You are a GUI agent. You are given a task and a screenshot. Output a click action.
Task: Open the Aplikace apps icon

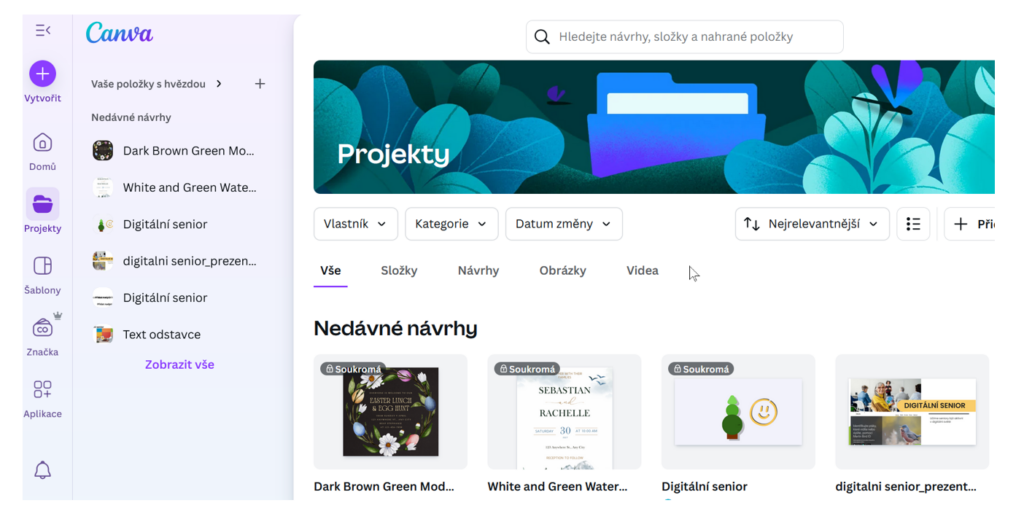point(42,389)
